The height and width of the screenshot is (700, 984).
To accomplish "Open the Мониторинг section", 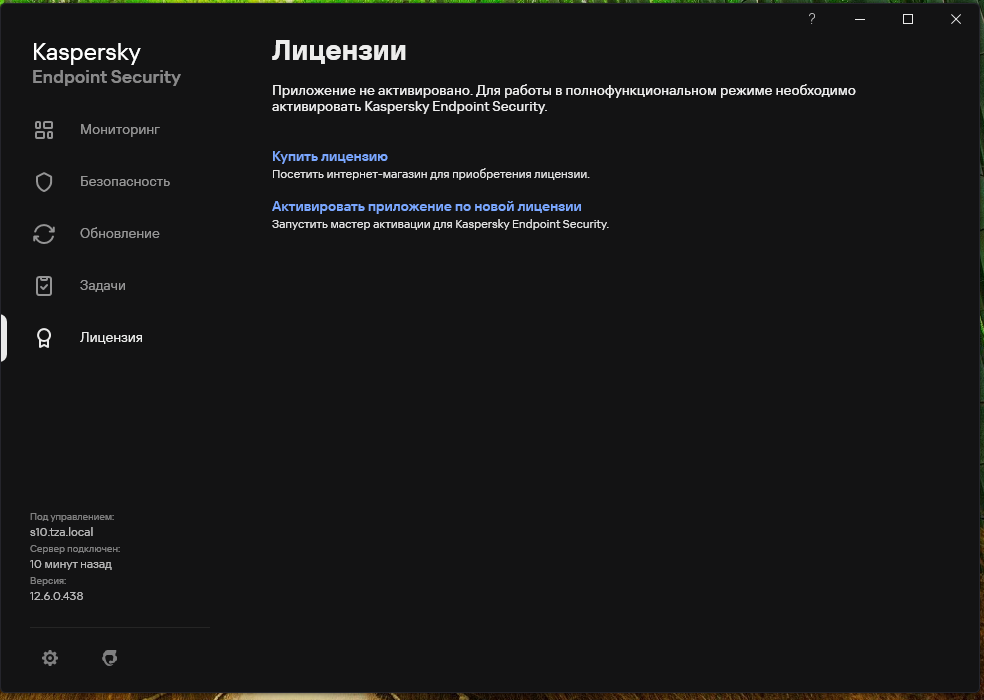I will pyautogui.click(x=120, y=129).
